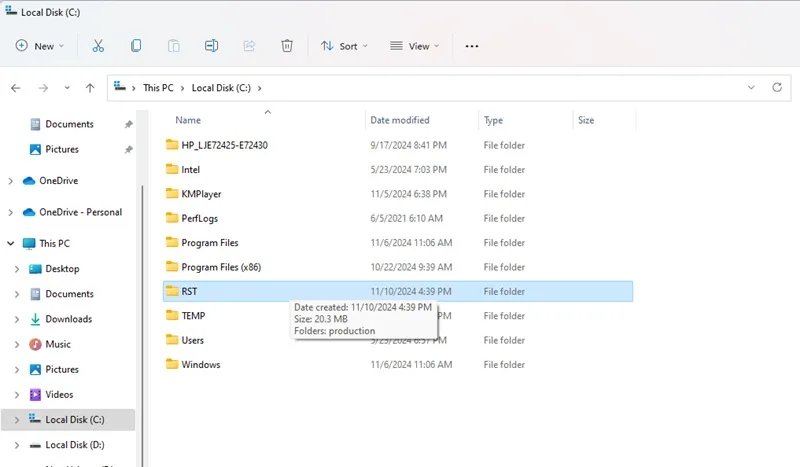The height and width of the screenshot is (467, 800).
Task: Expand the Local Disk (C:) node
Action: 17,420
